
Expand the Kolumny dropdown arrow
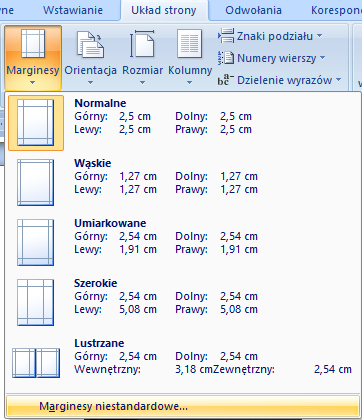190,82
